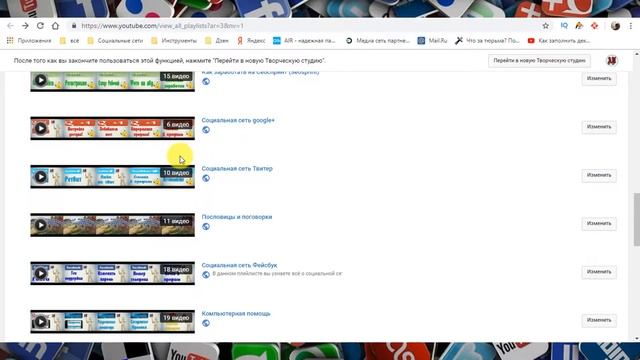This screenshot has width=640, height=360.
Task: Open the 19 видео Компьютерная помощь thumbnail
Action: pos(113,321)
